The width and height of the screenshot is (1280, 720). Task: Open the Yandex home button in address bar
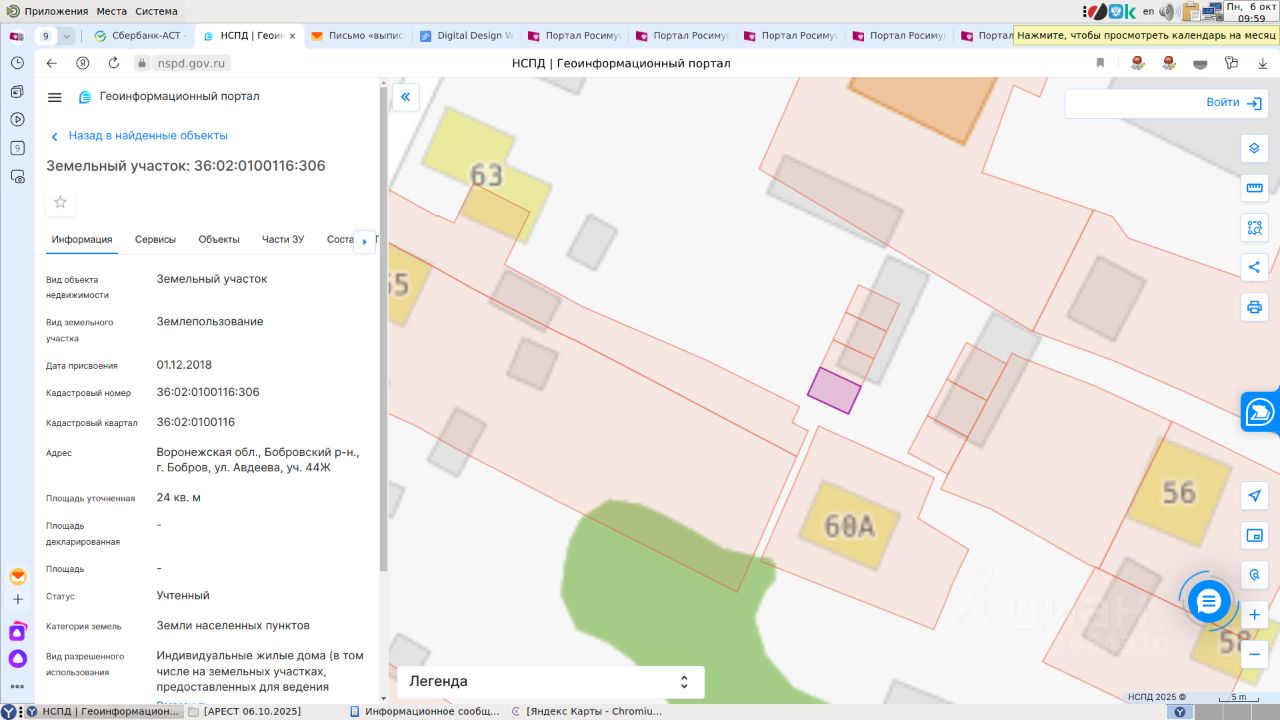83,63
